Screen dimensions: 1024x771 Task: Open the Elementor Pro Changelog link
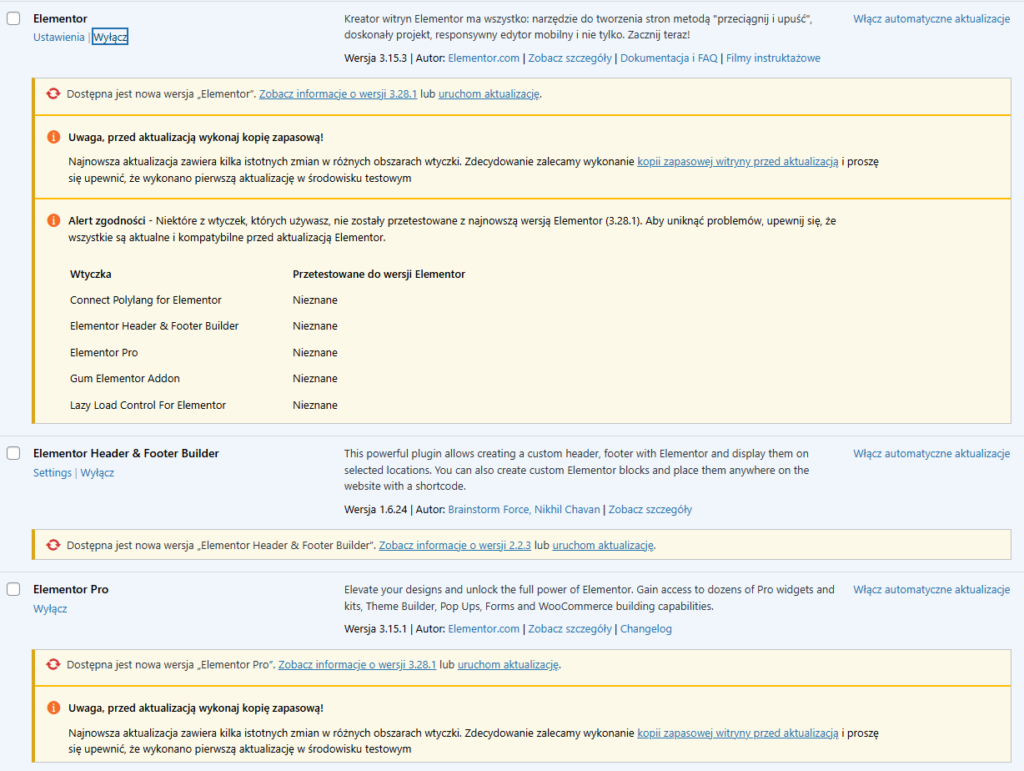[646, 629]
